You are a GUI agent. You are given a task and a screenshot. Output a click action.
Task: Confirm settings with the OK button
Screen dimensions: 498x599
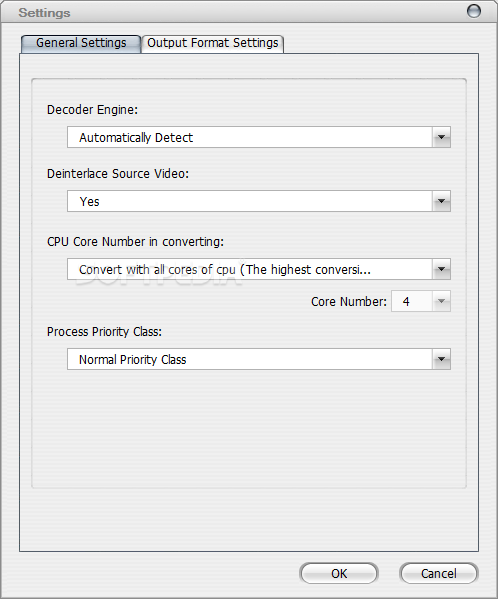click(339, 573)
